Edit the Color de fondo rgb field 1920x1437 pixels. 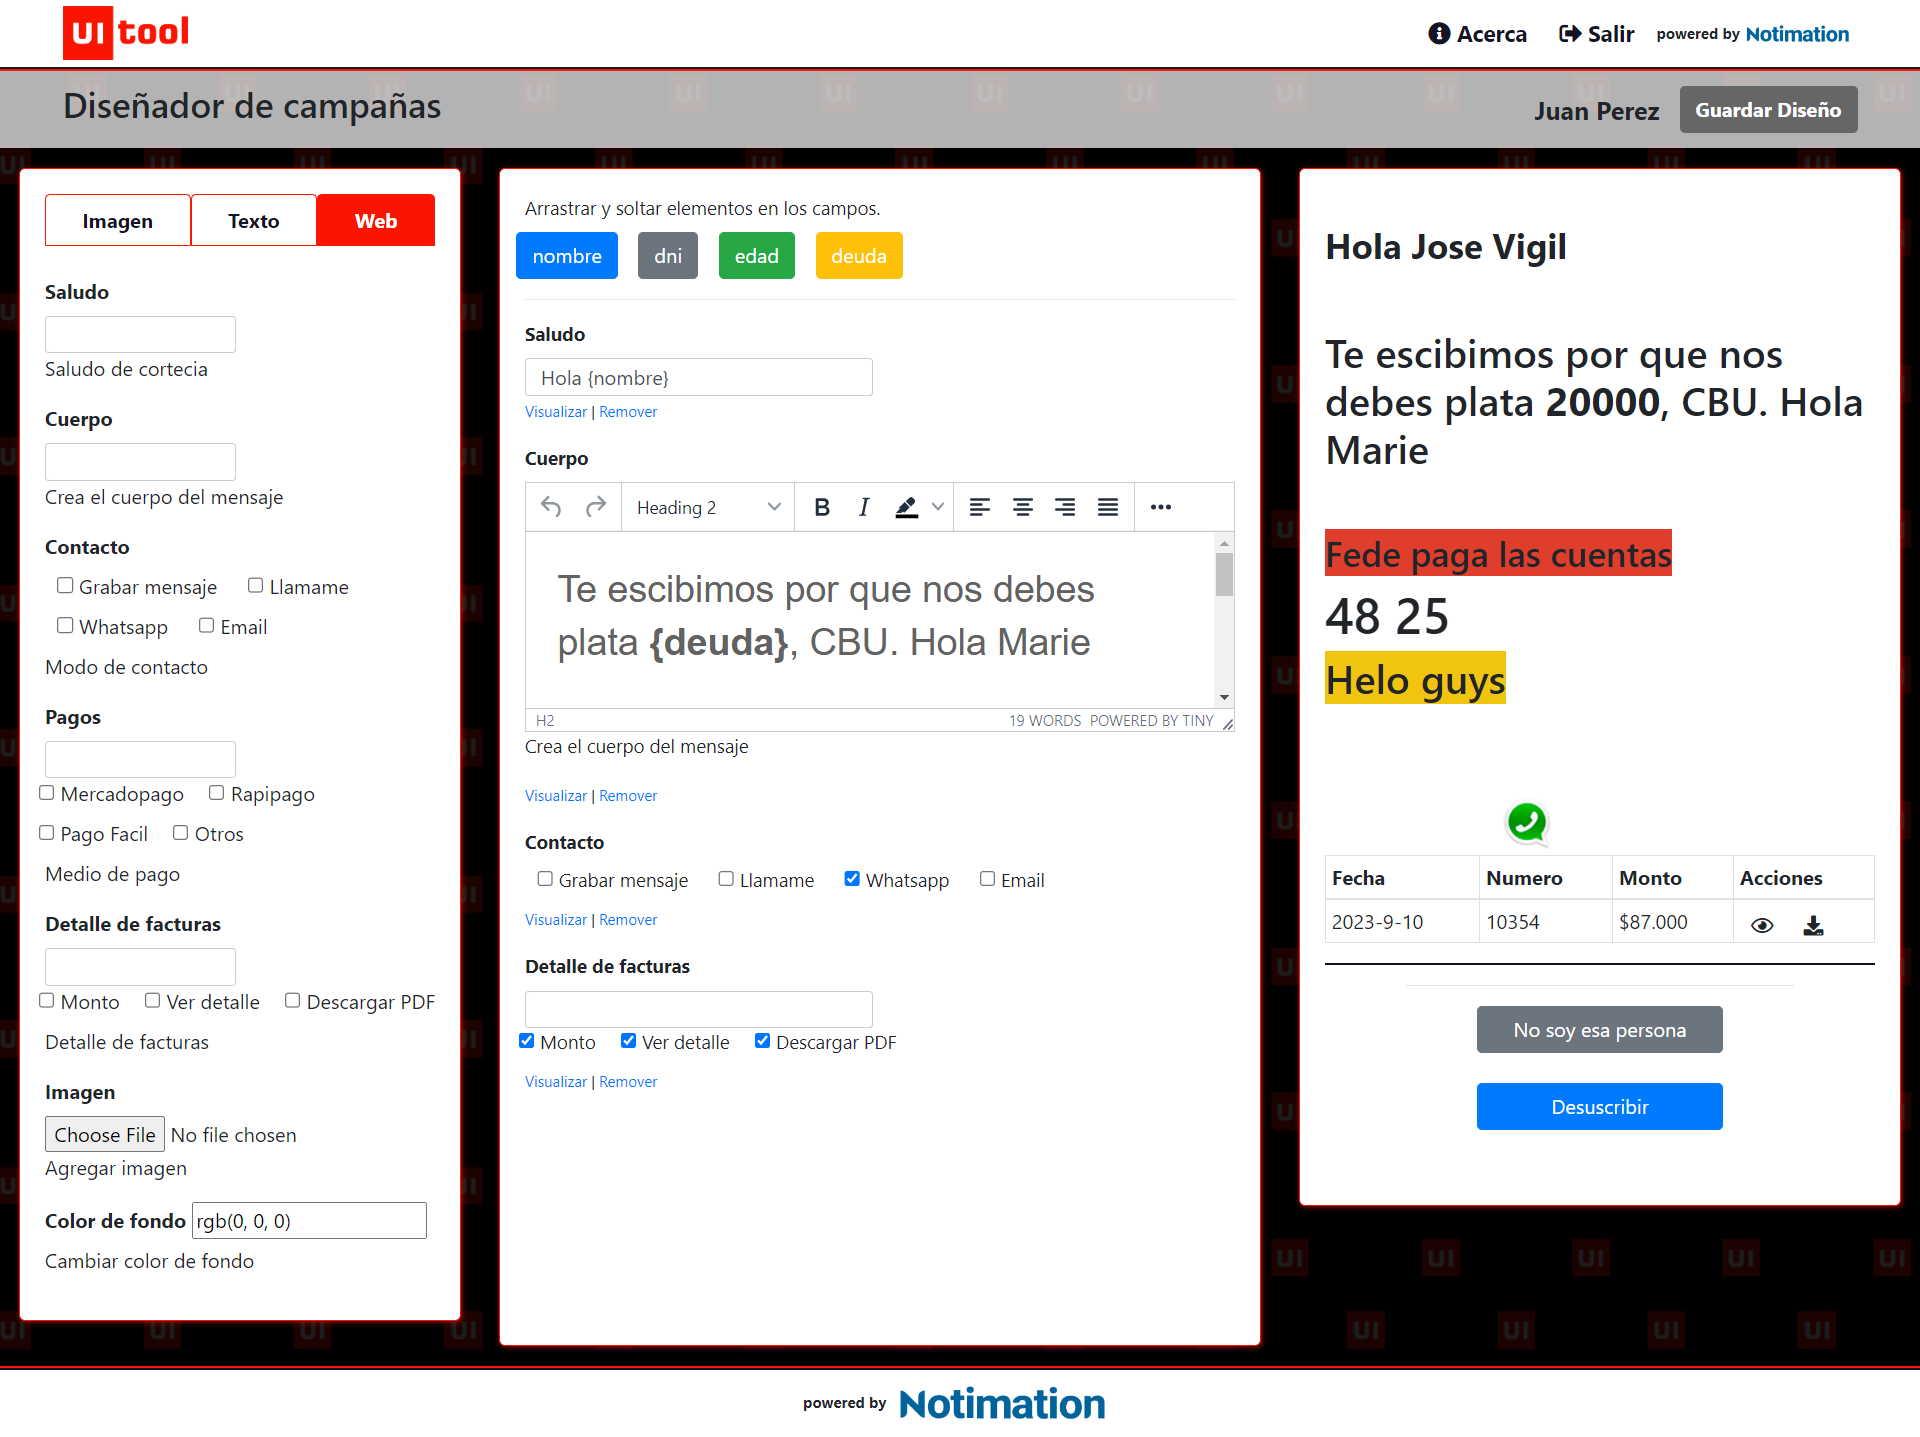tap(309, 1221)
